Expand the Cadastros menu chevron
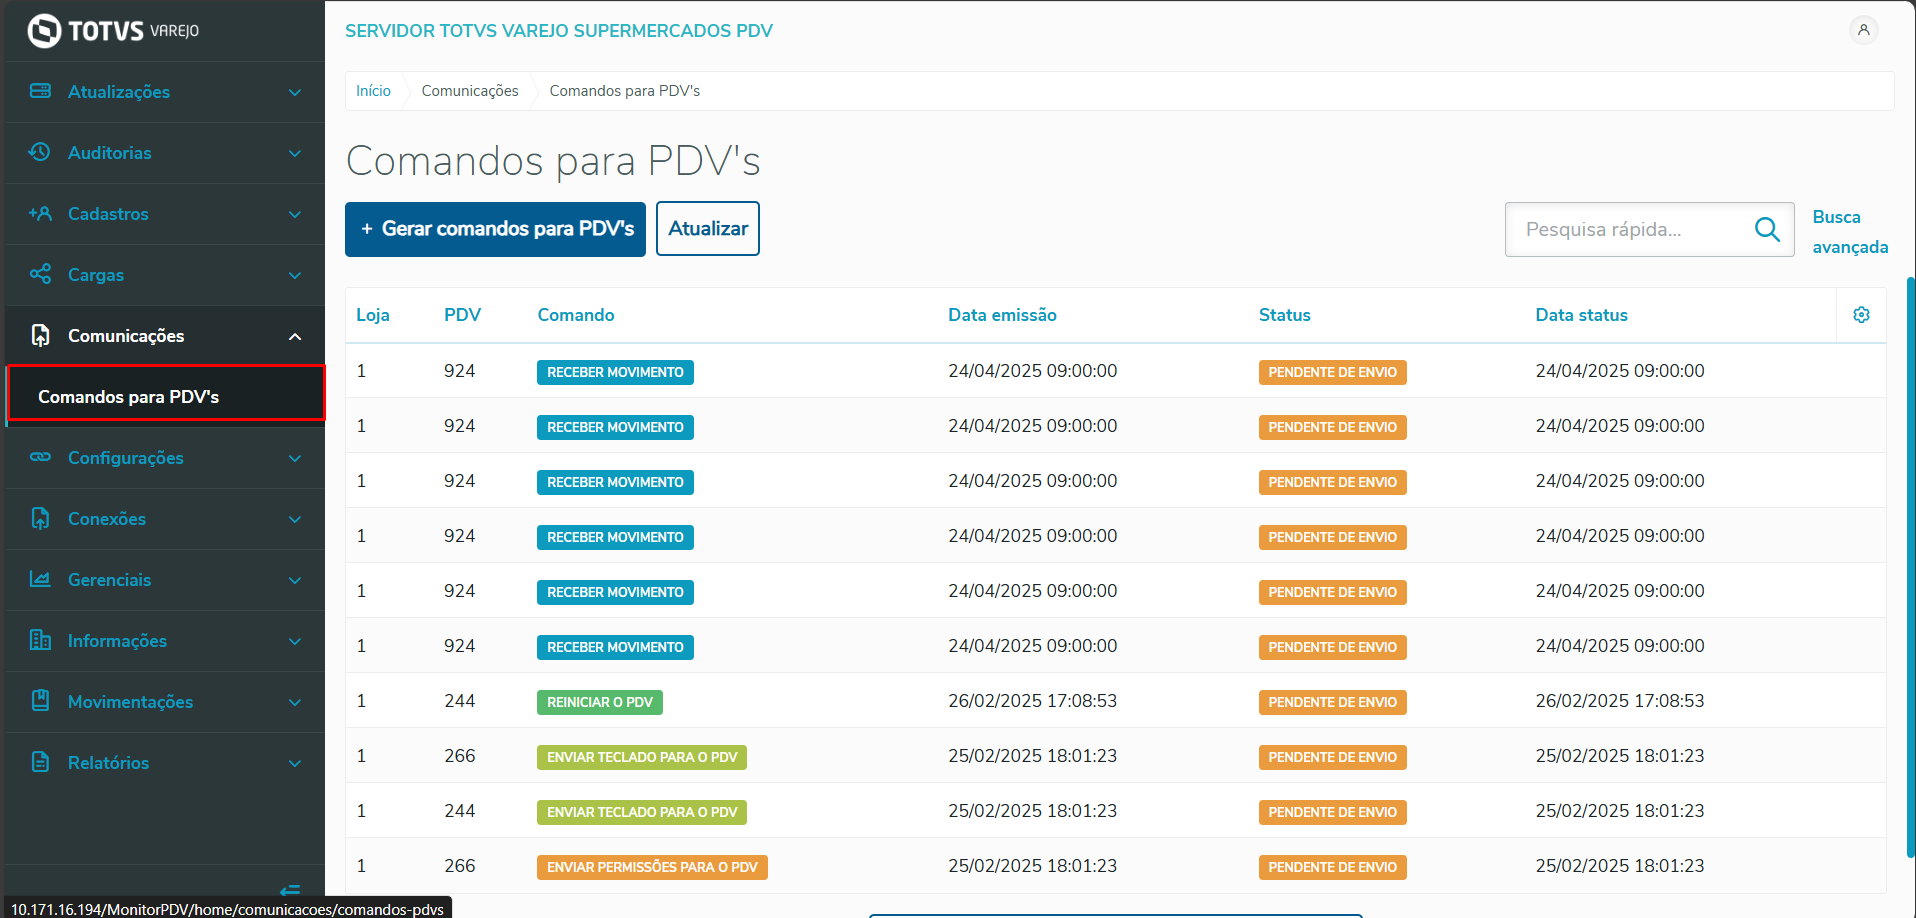This screenshot has width=1916, height=918. [295, 214]
